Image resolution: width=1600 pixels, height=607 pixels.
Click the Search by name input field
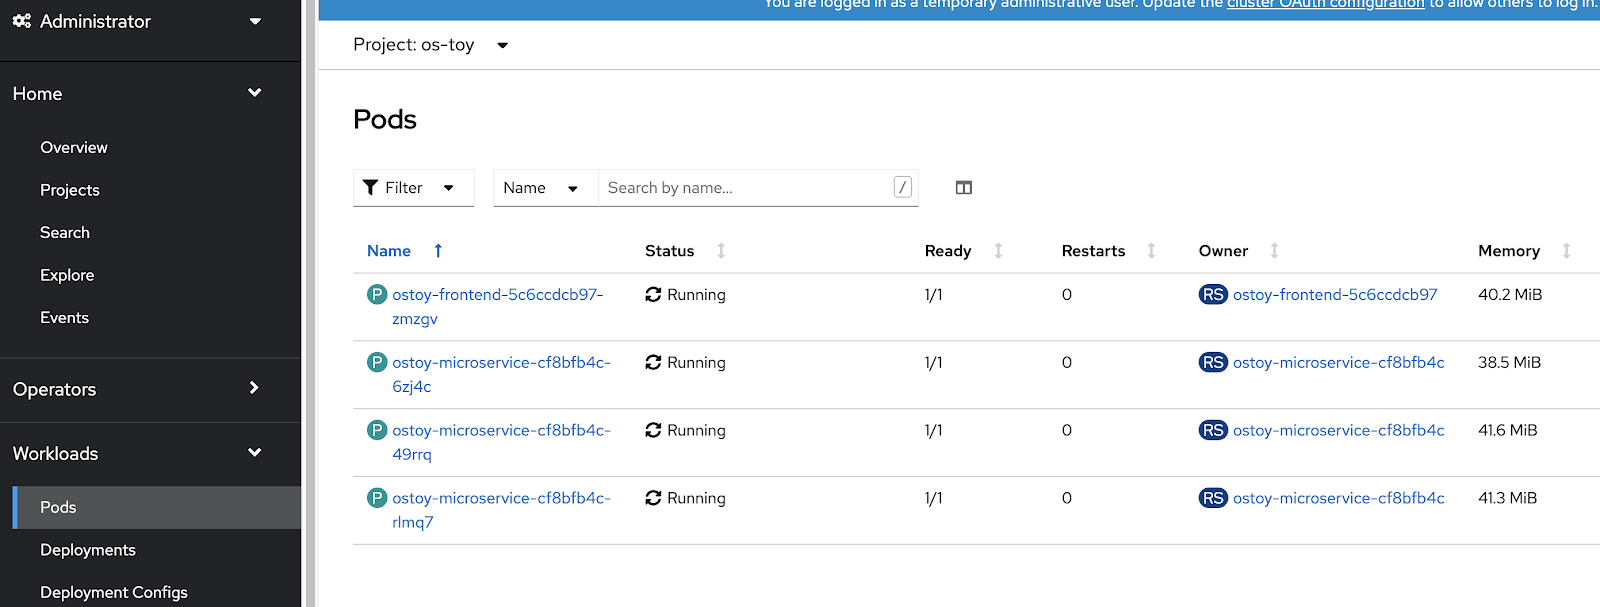745,188
